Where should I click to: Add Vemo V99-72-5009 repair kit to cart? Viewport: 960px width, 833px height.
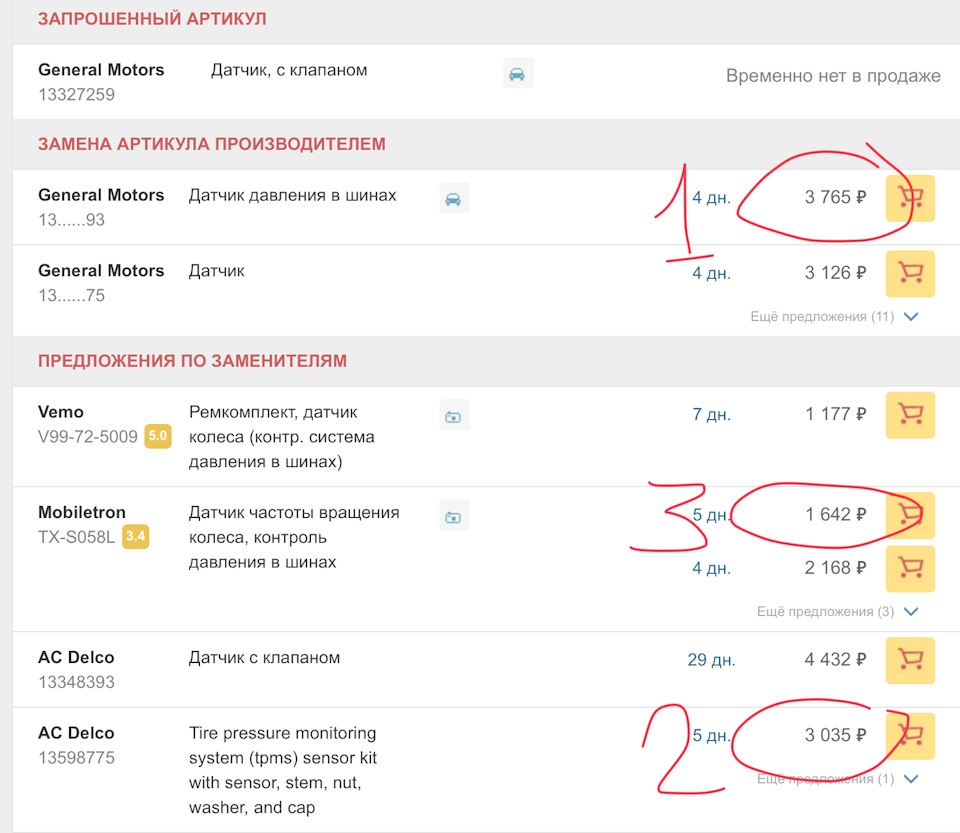(910, 414)
